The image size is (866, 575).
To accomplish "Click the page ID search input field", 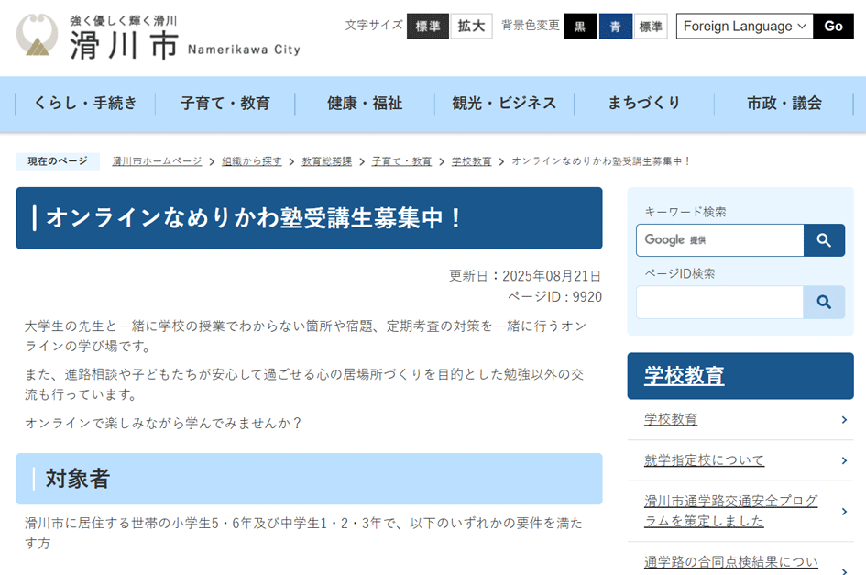I will point(720,302).
